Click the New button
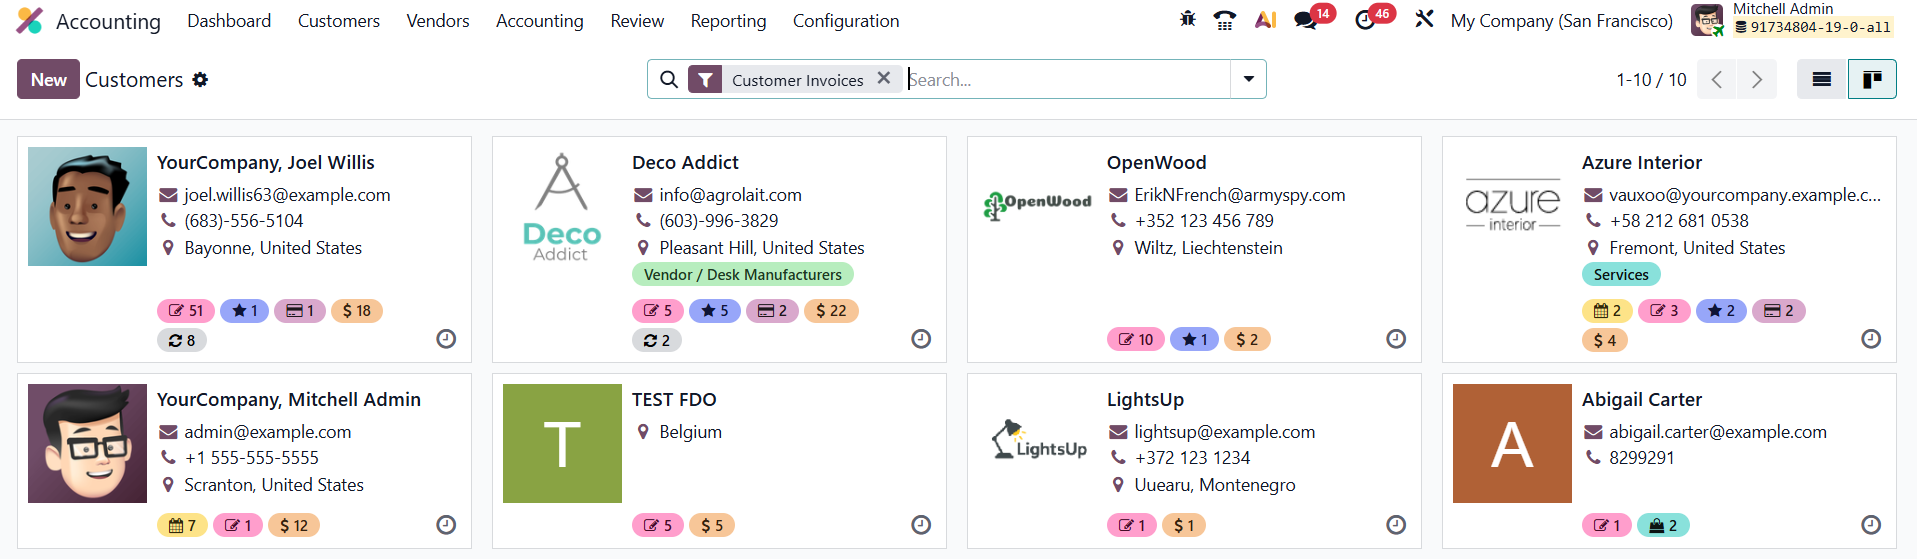 pyautogui.click(x=48, y=80)
